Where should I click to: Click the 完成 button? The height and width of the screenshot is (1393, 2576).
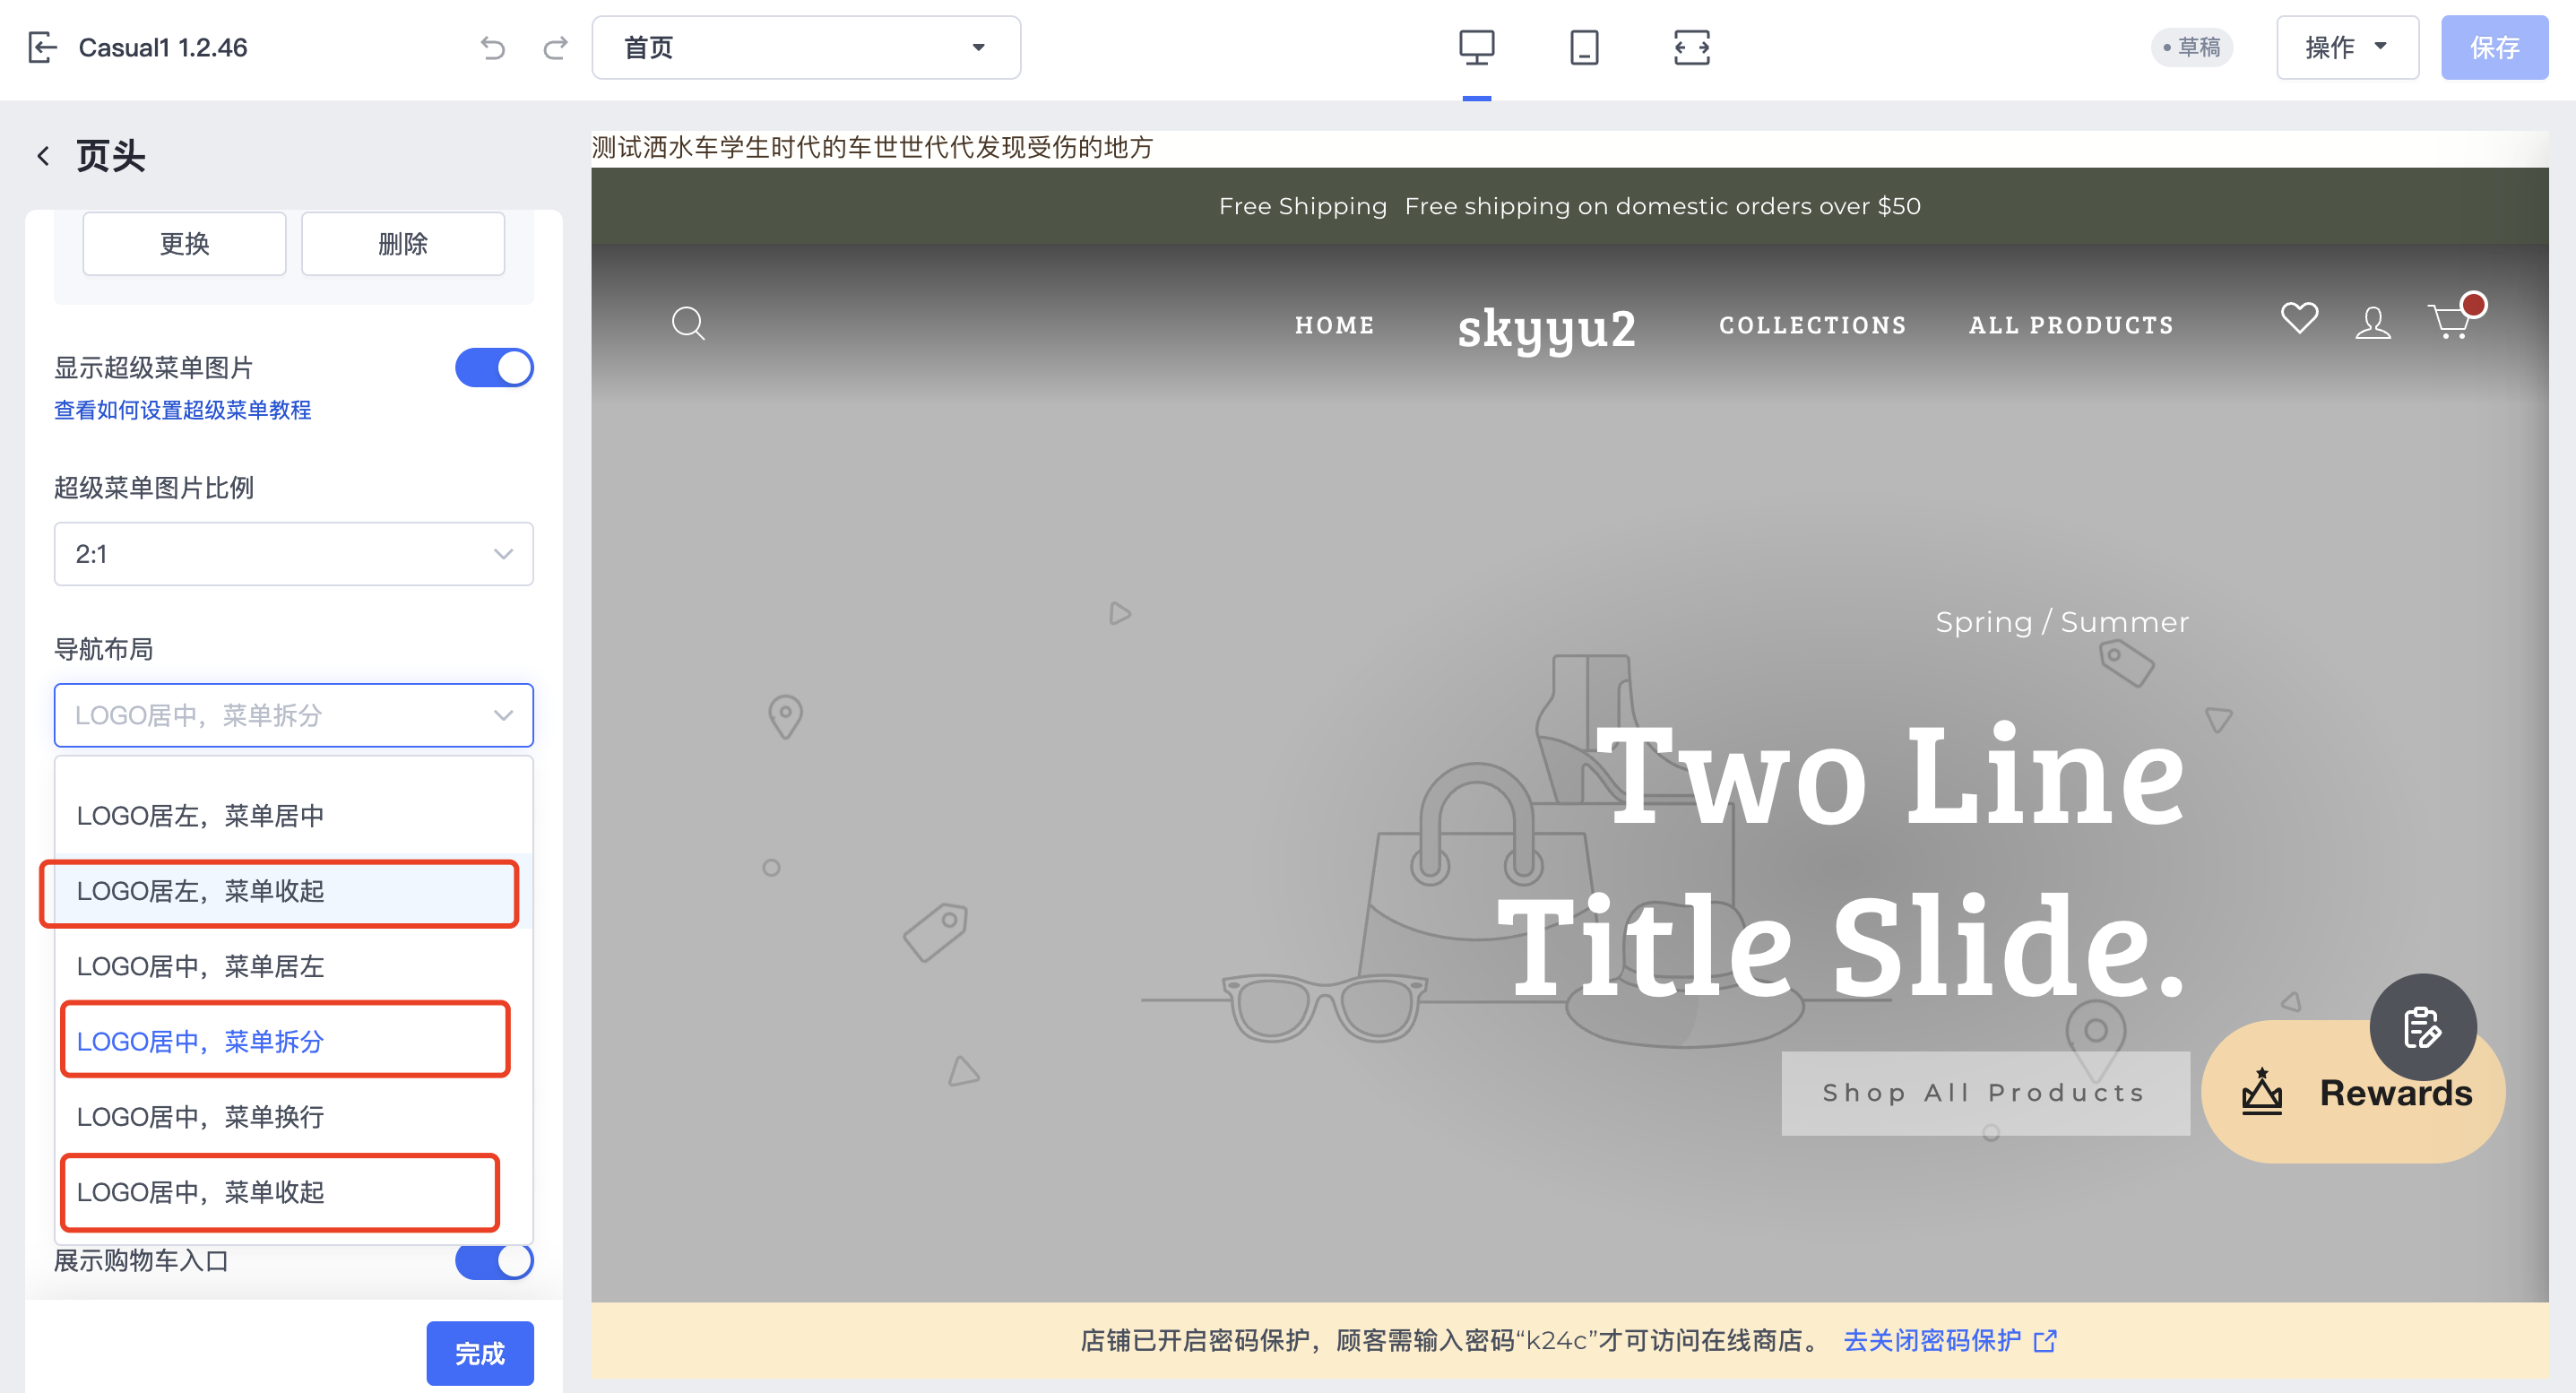point(480,1353)
